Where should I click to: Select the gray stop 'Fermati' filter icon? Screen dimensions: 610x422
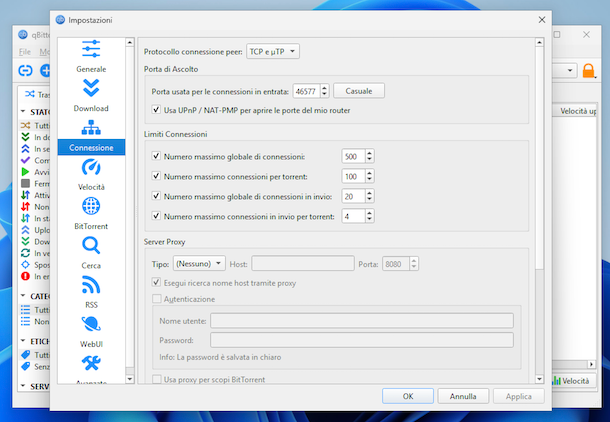coord(25,184)
